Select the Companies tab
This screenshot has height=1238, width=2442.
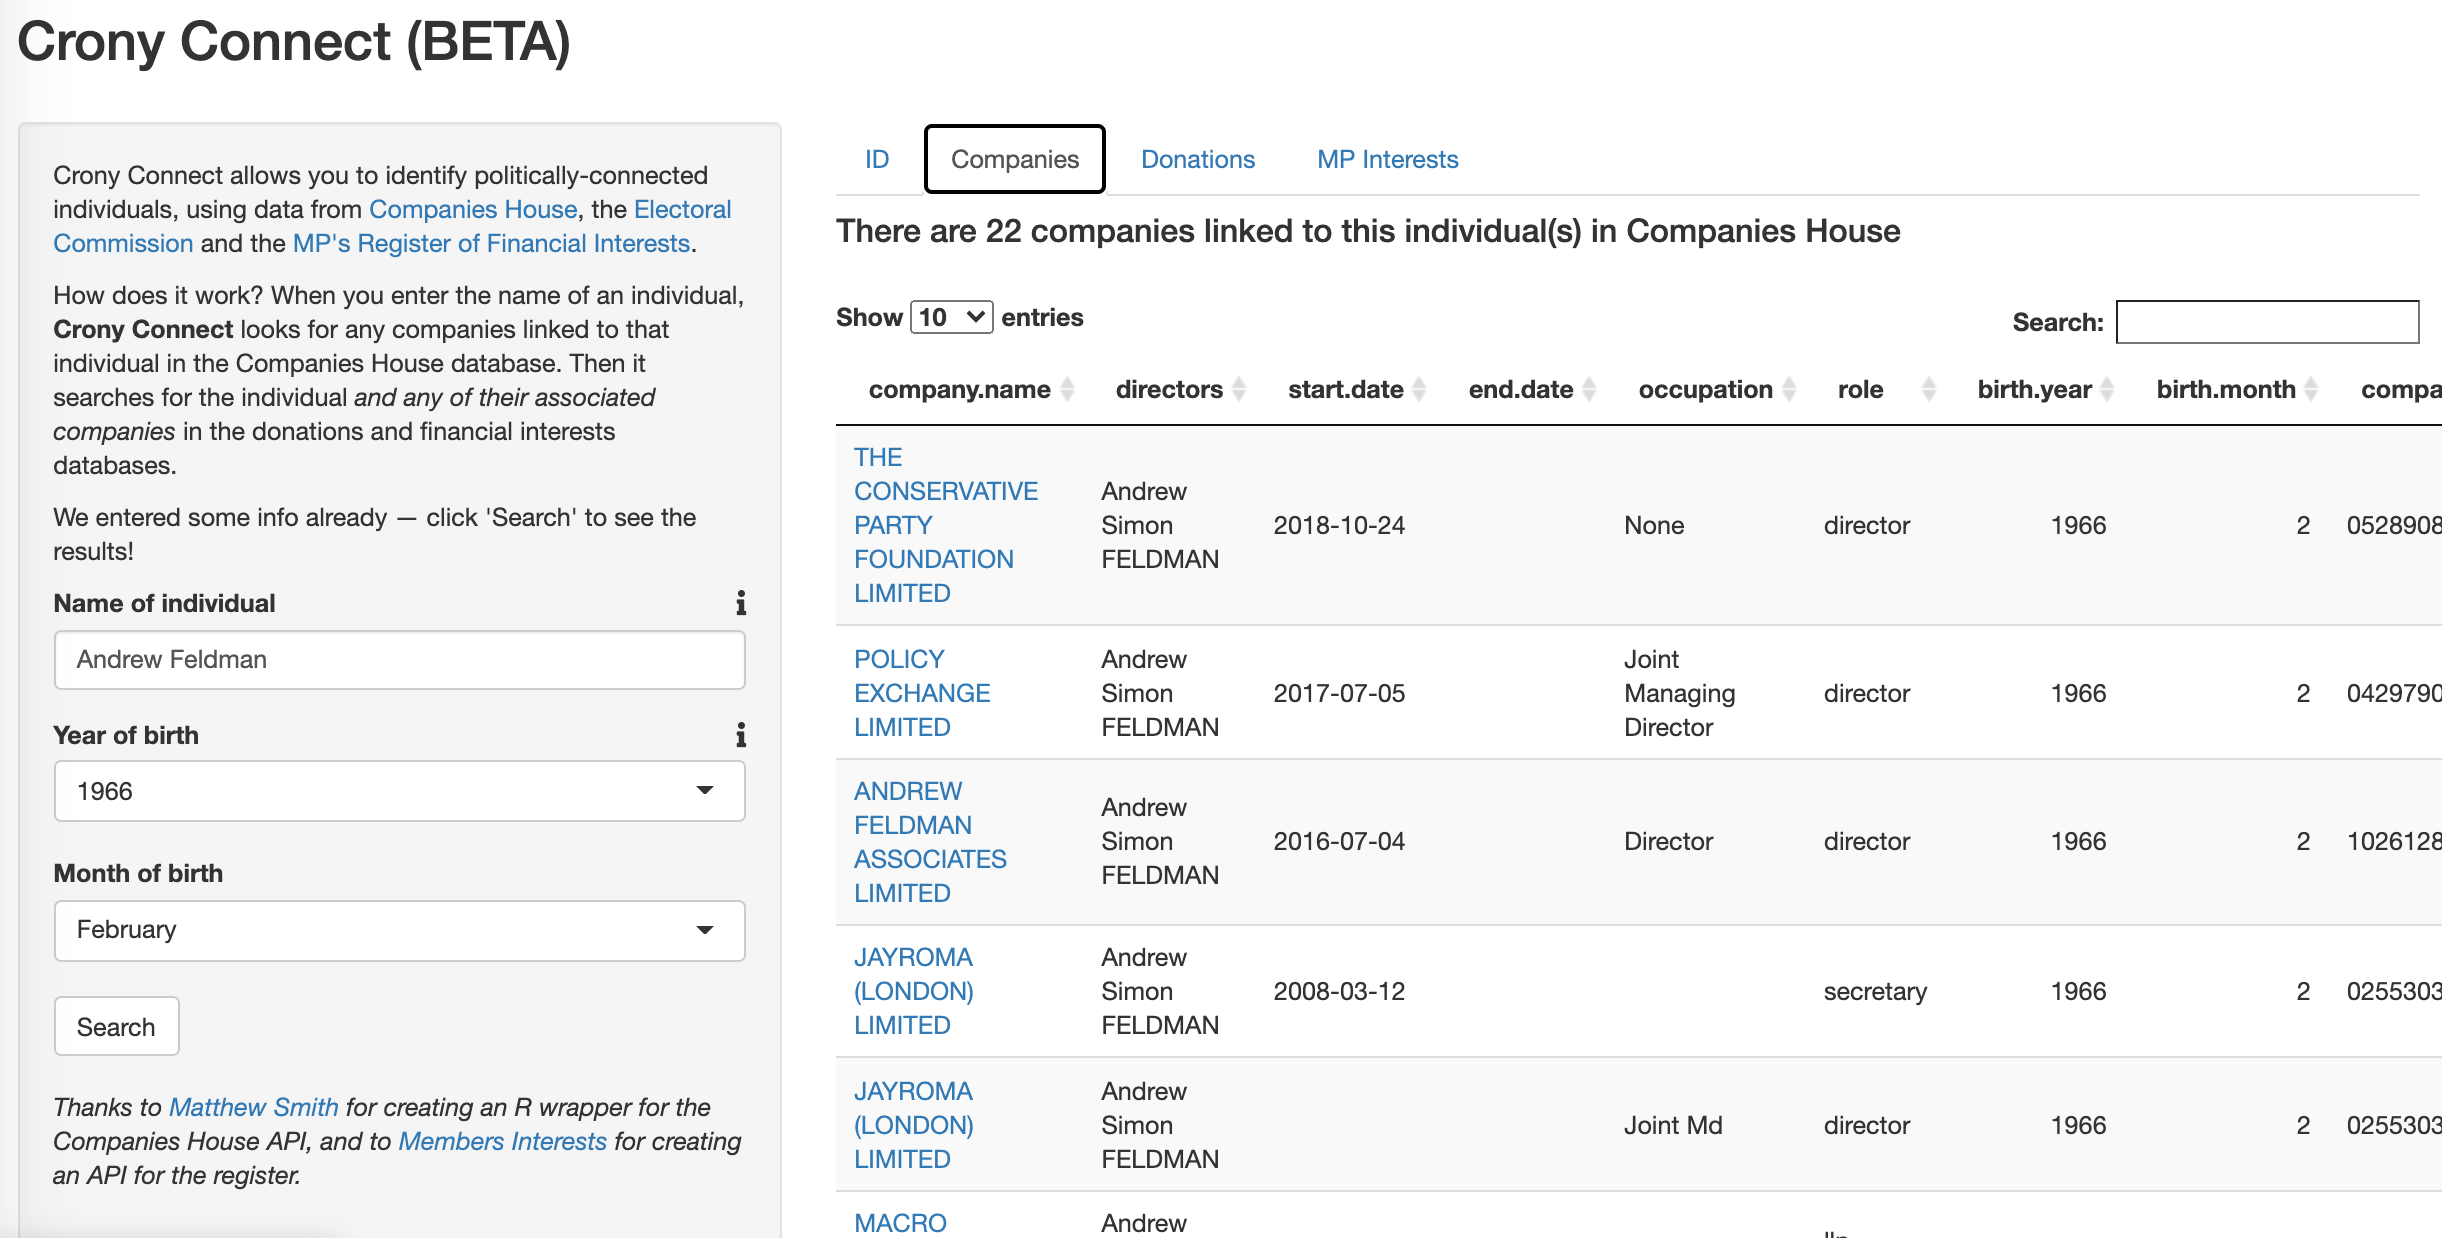pos(1015,159)
